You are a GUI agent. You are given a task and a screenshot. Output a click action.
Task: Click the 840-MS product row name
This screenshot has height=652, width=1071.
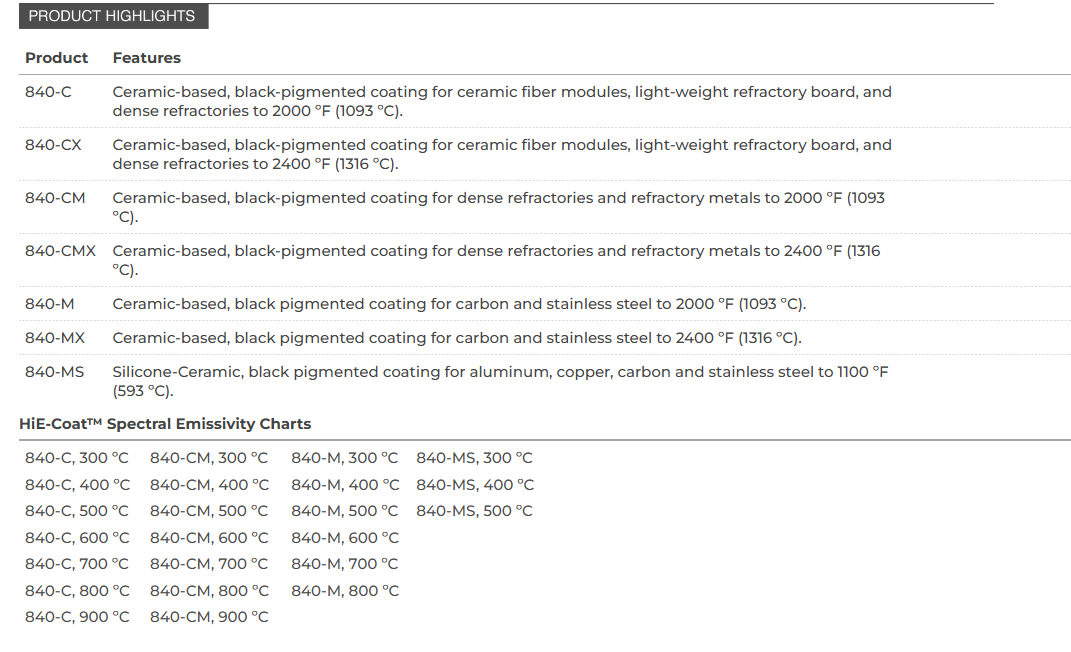[x=55, y=371]
